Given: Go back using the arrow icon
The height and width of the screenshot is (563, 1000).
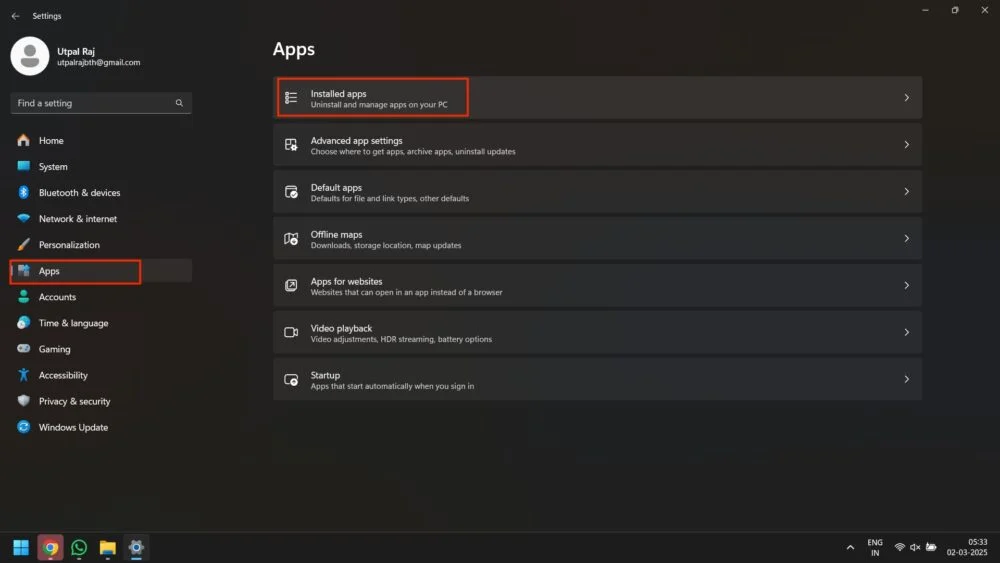Looking at the screenshot, I should click(x=15, y=16).
